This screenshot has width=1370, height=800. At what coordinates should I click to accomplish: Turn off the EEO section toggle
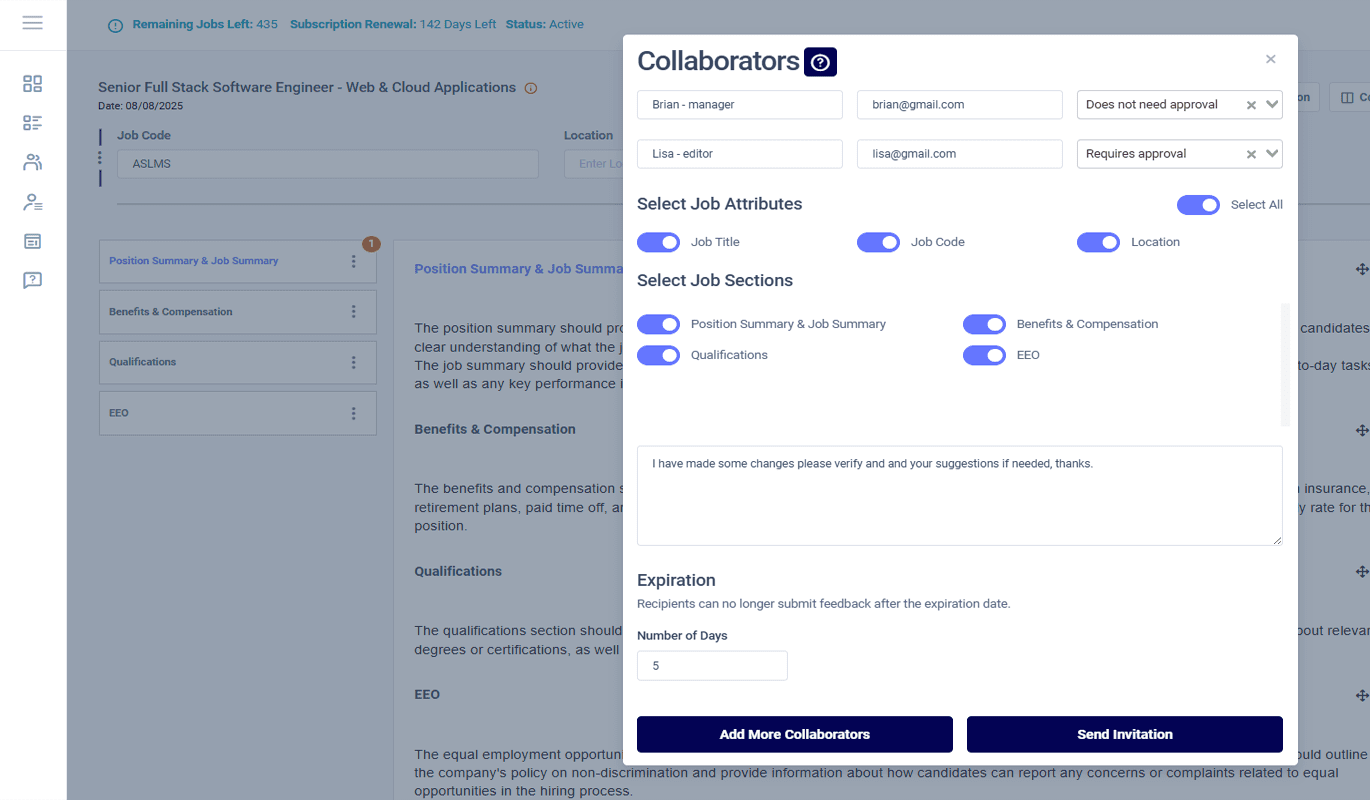tap(984, 355)
